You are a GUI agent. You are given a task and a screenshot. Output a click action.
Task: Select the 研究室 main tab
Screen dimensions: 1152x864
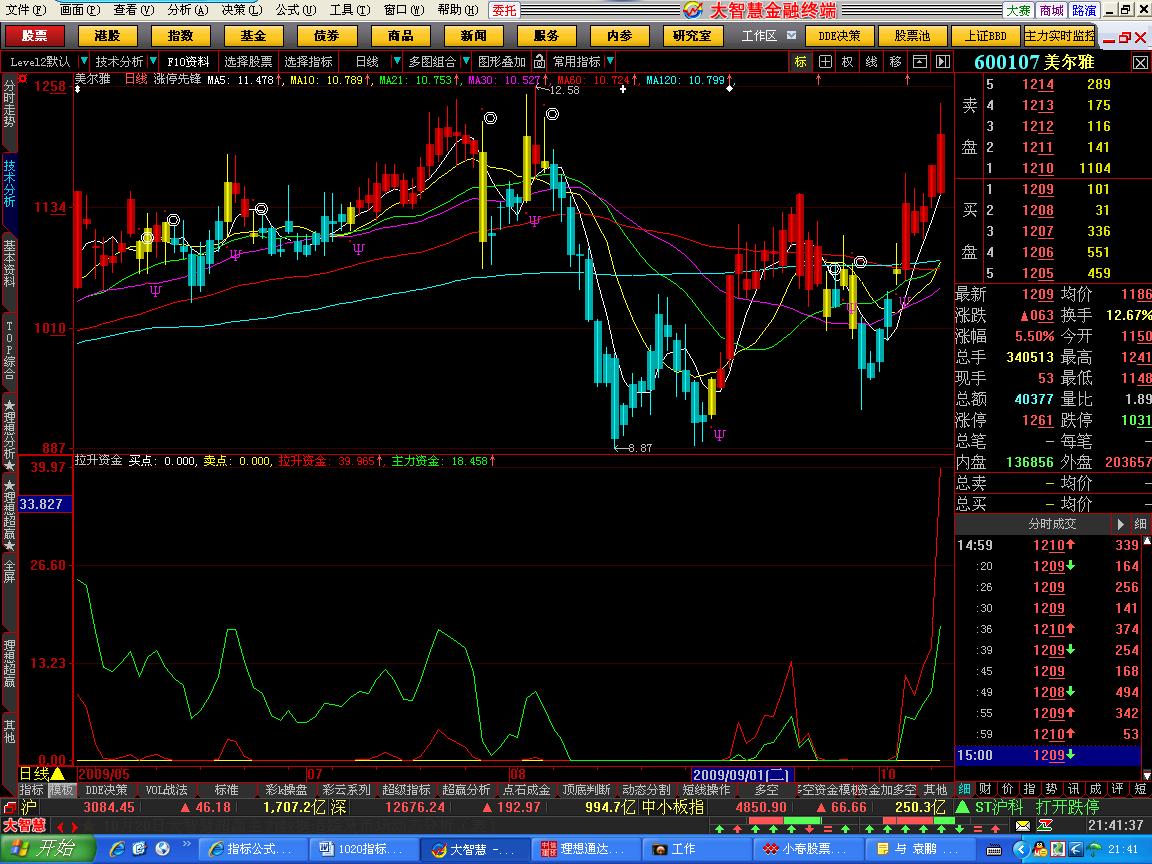point(692,35)
